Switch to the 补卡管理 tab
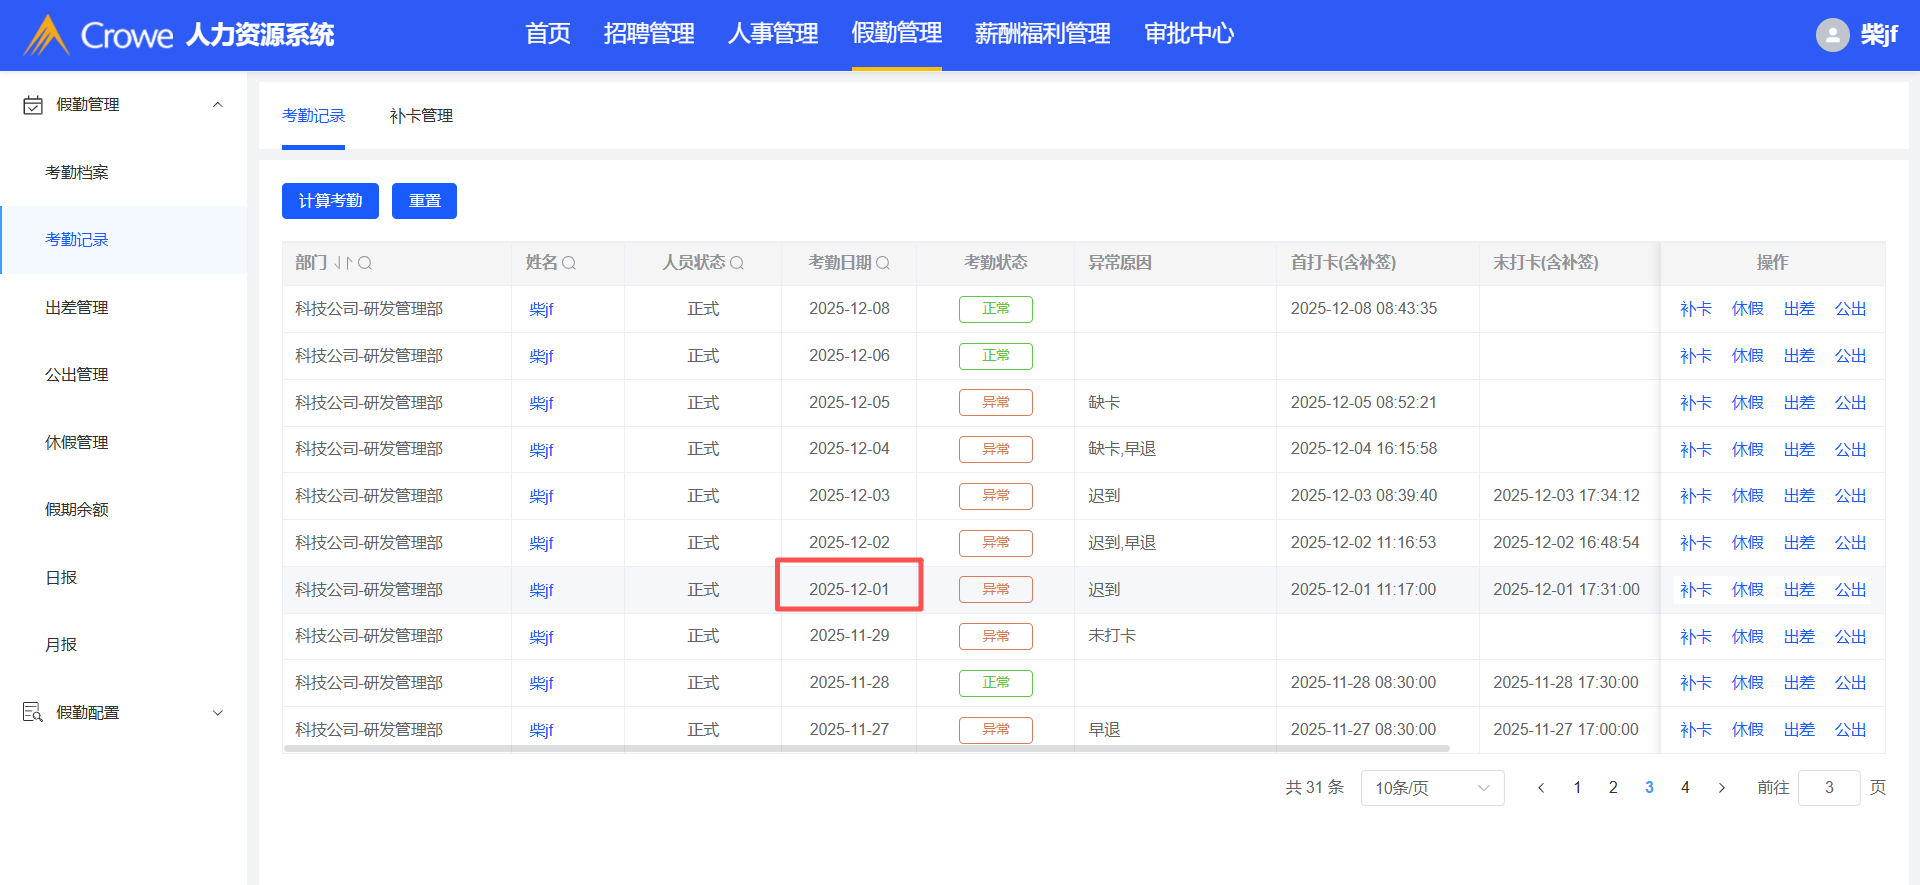The height and width of the screenshot is (885, 1920). 421,116
